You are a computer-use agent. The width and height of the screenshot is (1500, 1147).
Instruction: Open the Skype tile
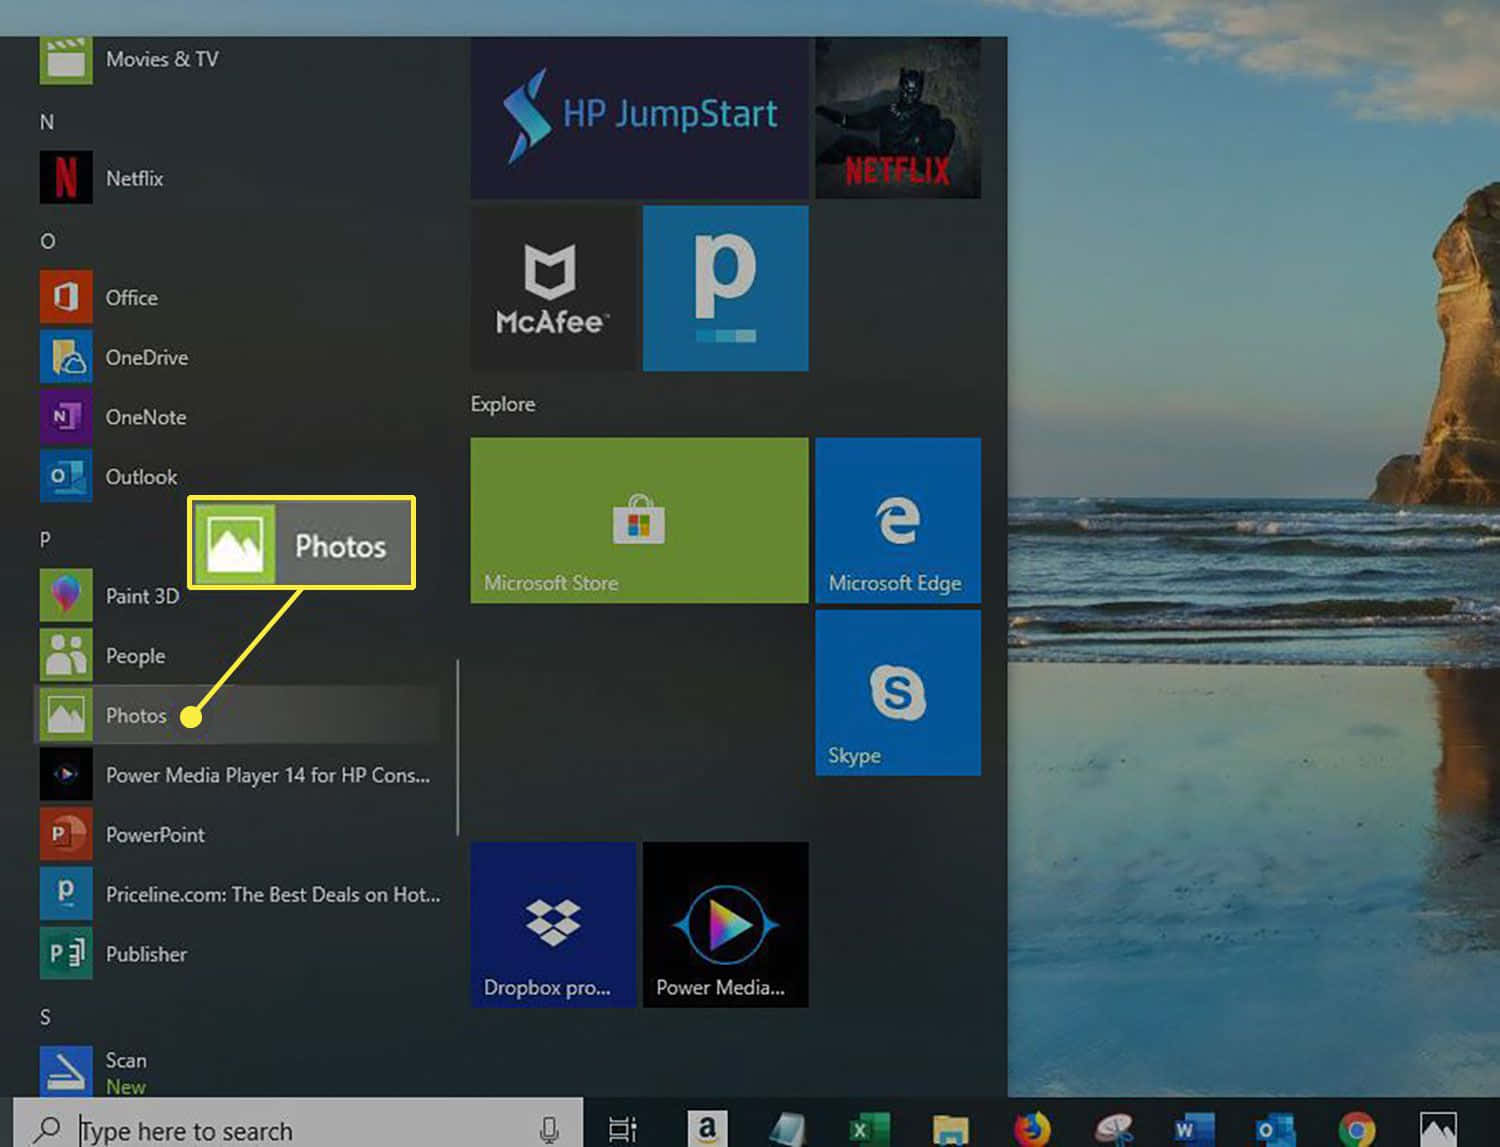(898, 693)
